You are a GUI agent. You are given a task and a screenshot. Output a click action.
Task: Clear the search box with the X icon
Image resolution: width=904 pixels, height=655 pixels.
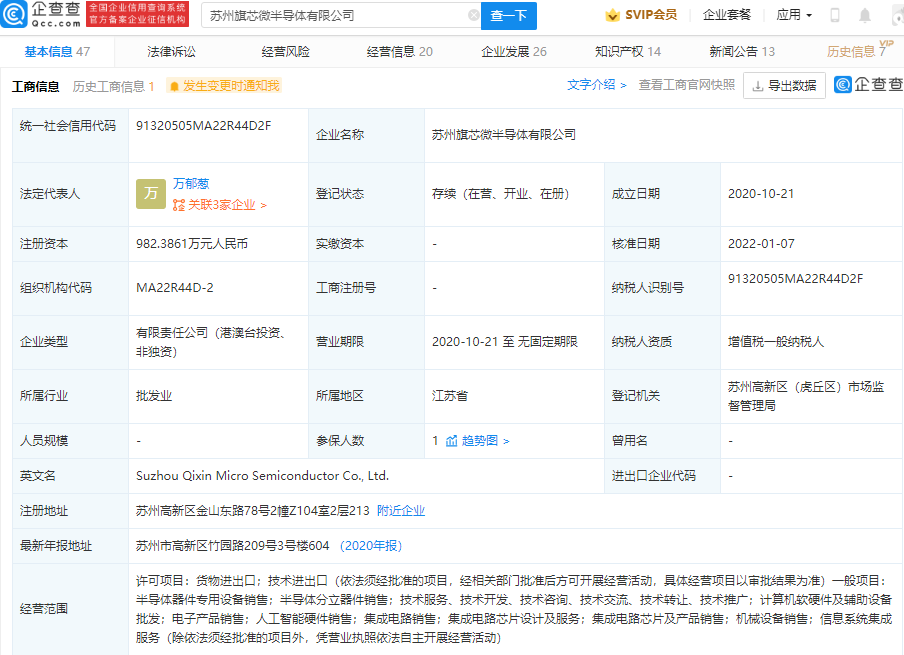(474, 15)
